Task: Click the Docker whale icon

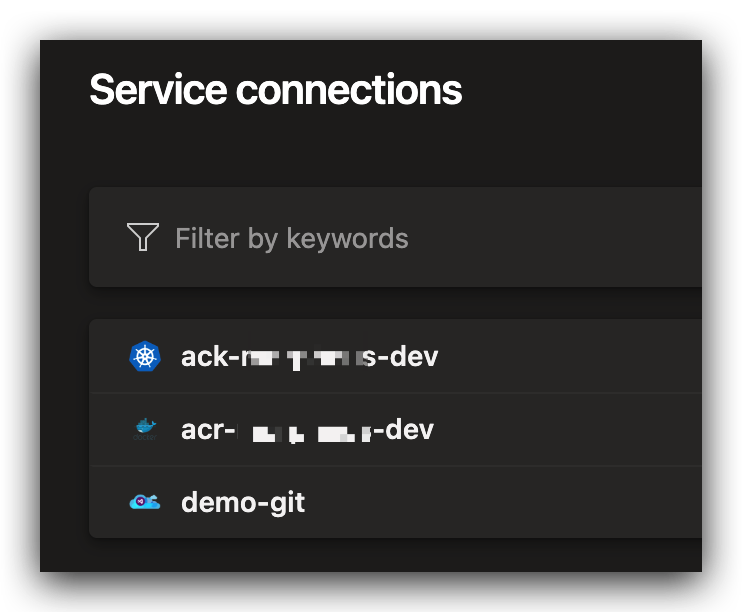Action: (x=145, y=430)
